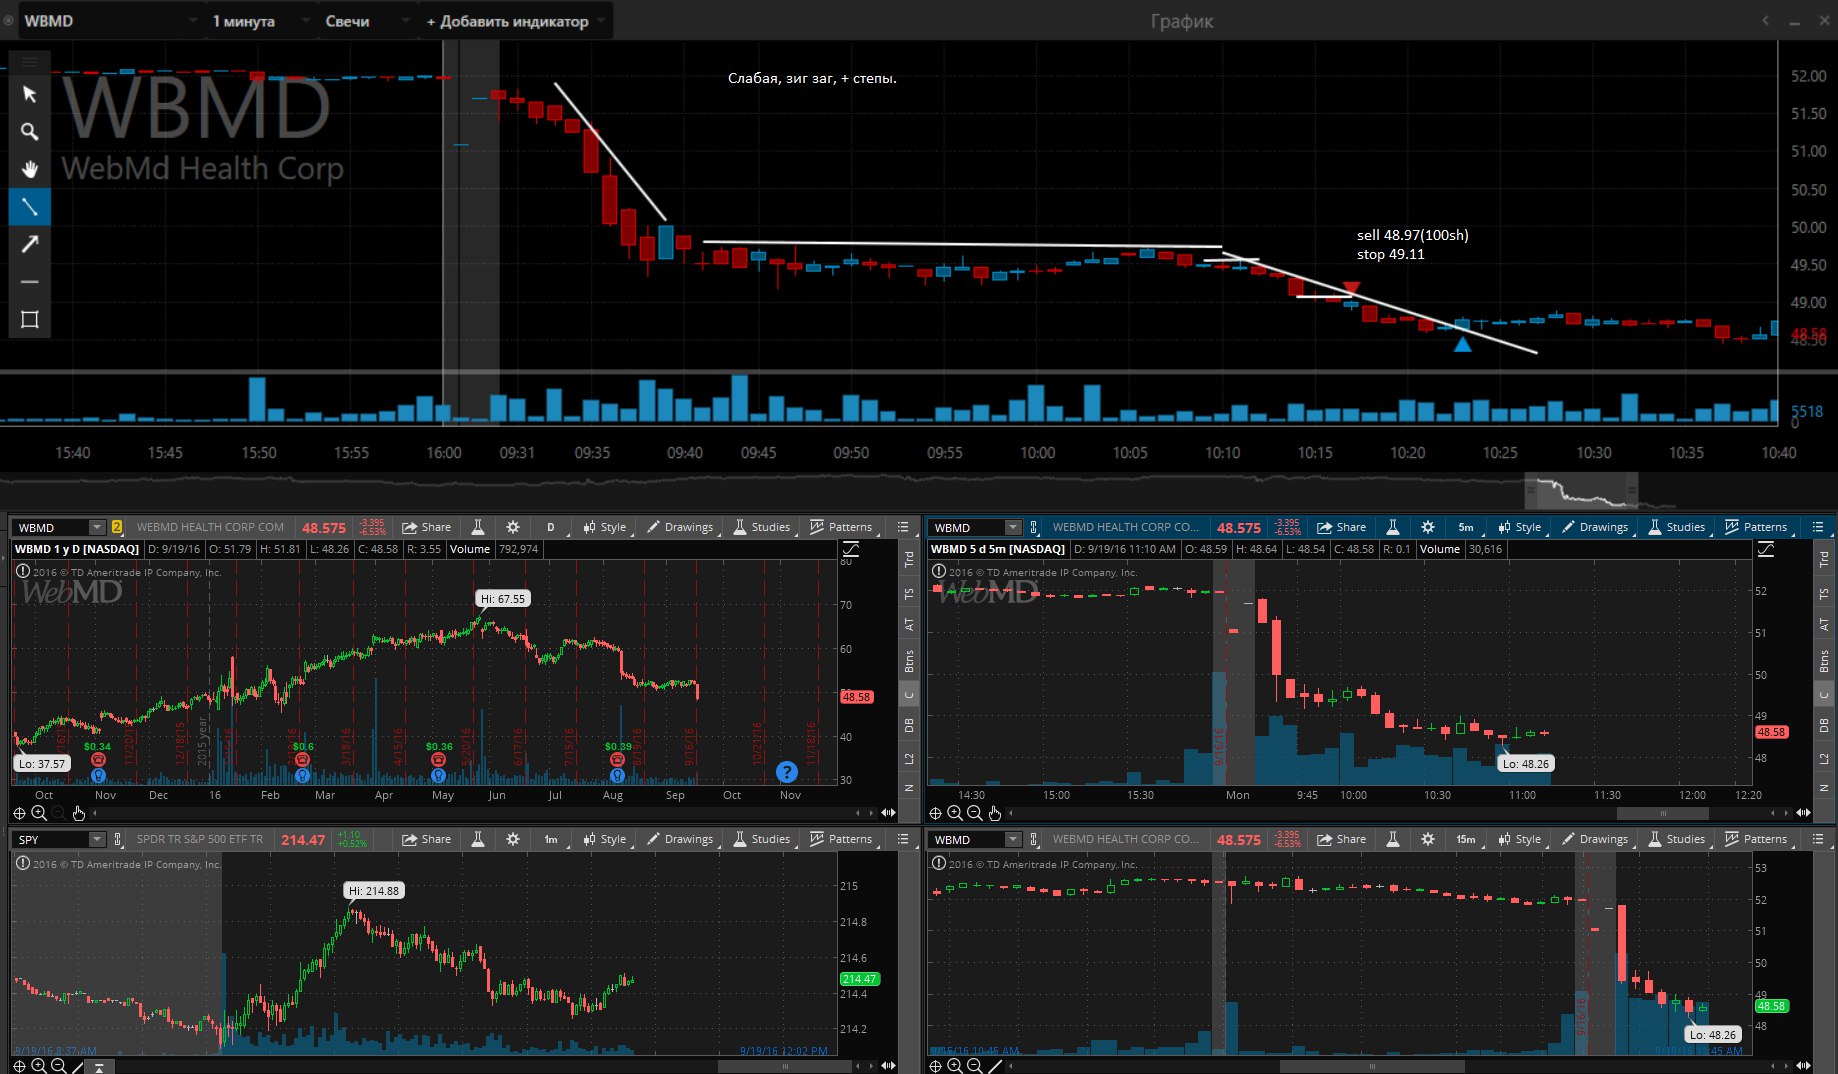Click the hamburger menu above the tool palette
The image size is (1838, 1074).
(29, 62)
